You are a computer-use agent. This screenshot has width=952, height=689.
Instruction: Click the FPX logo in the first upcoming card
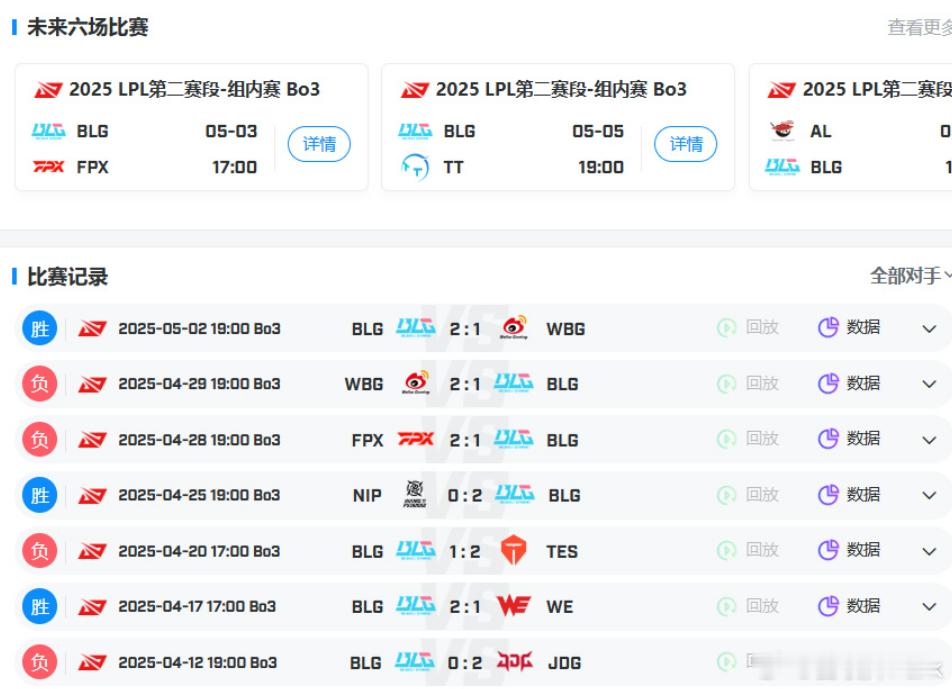(x=49, y=166)
